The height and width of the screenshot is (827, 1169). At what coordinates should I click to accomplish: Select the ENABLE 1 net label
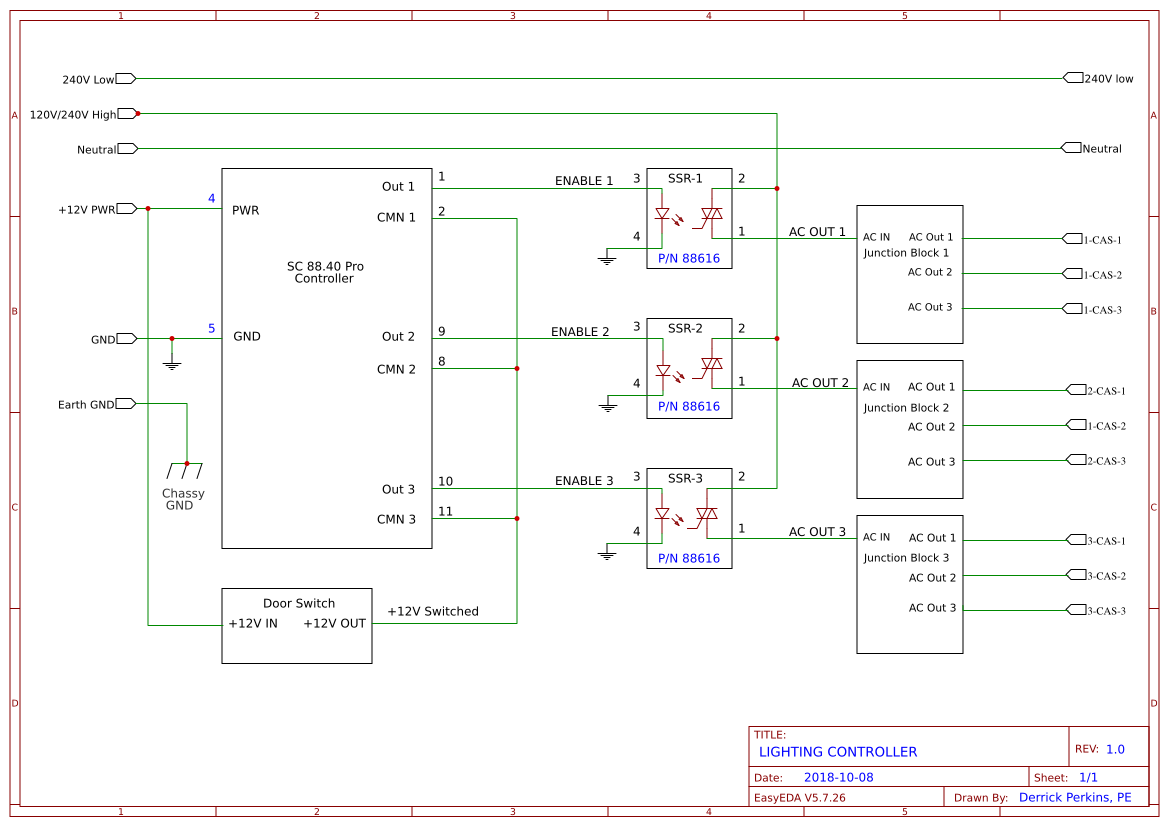[584, 180]
